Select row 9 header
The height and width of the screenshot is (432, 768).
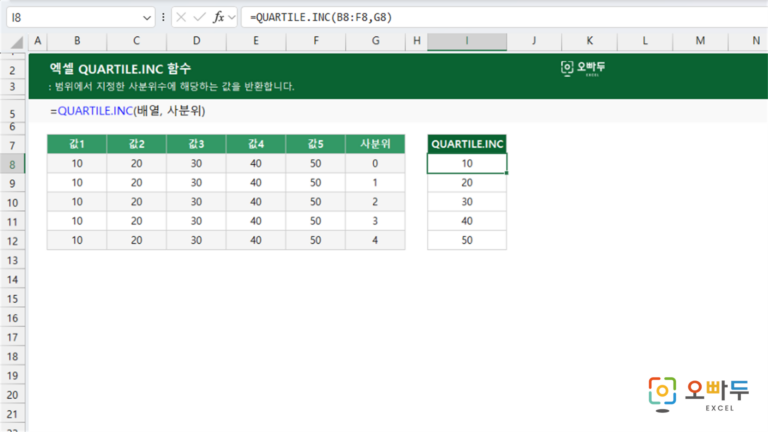(13, 183)
